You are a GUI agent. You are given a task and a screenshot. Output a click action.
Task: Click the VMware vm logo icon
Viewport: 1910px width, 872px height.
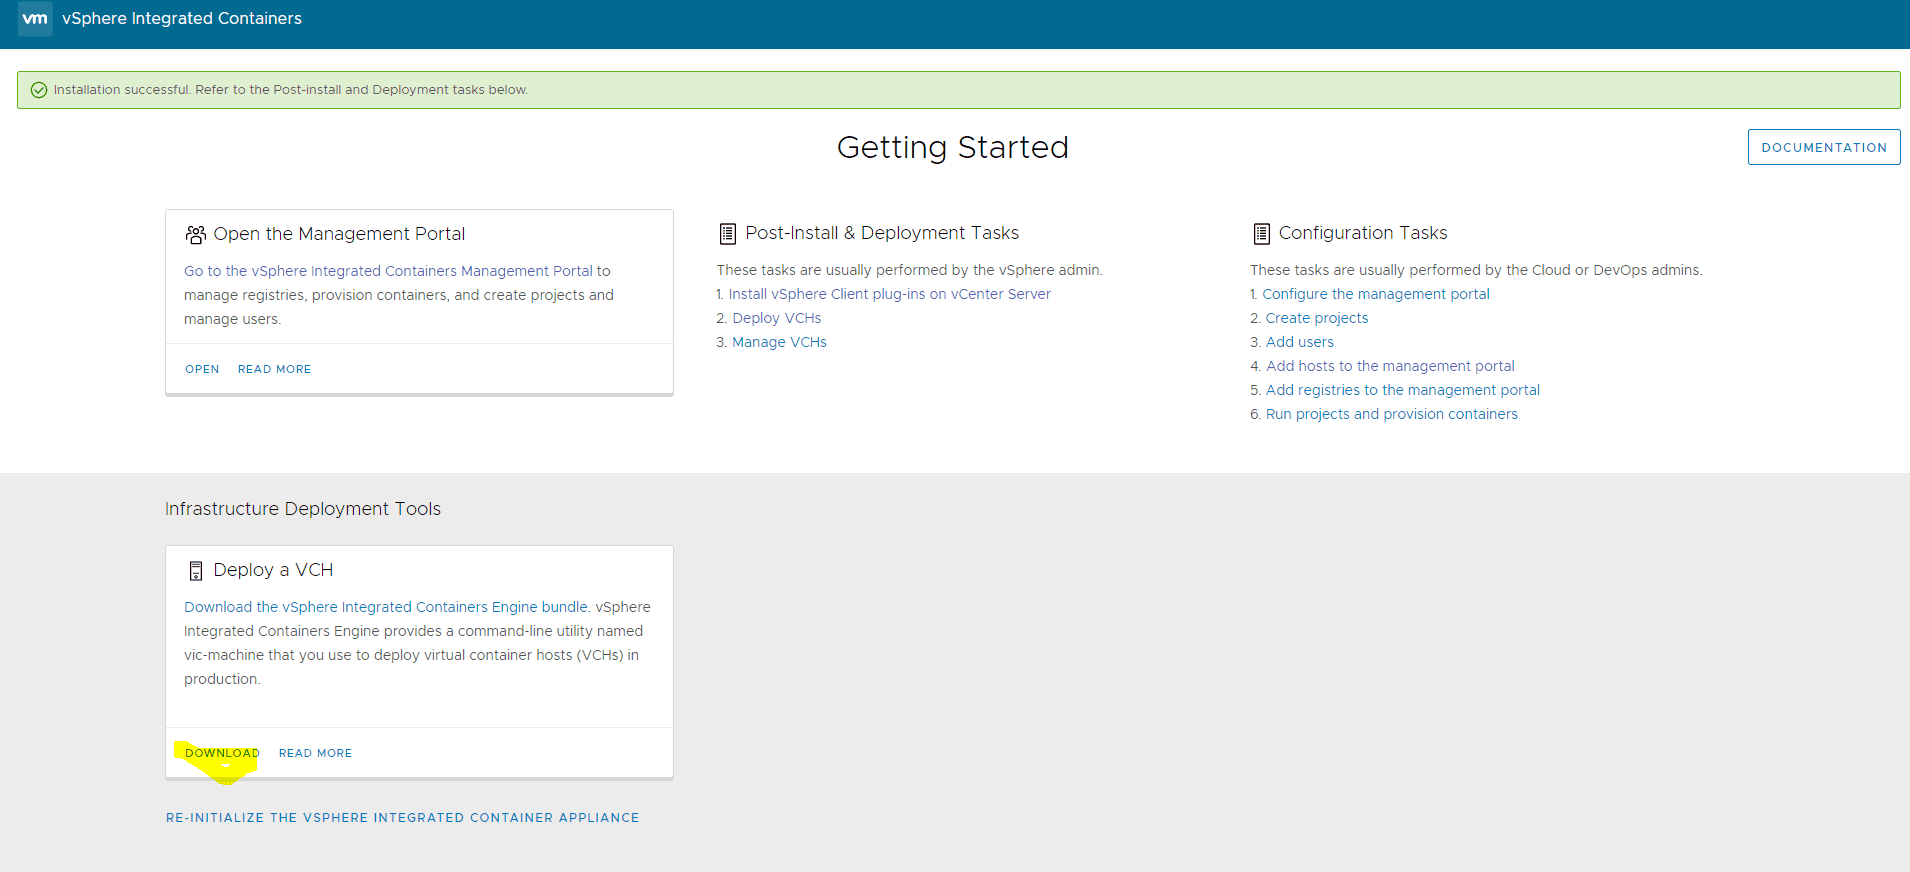pyautogui.click(x=35, y=19)
